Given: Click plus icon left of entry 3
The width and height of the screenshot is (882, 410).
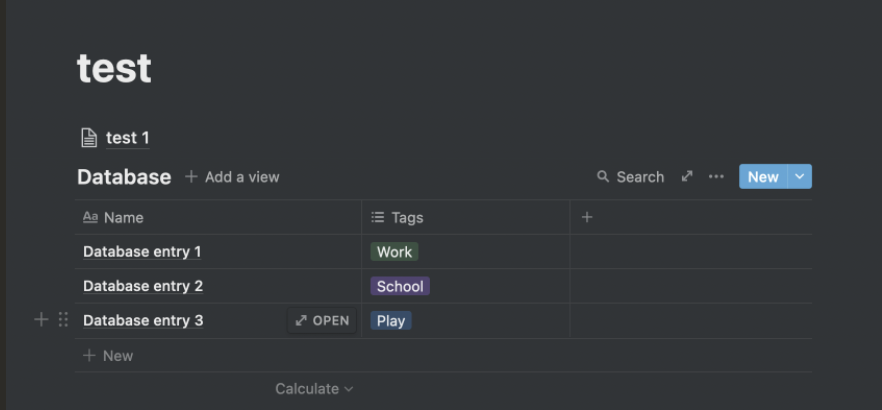Looking at the screenshot, I should (x=41, y=320).
